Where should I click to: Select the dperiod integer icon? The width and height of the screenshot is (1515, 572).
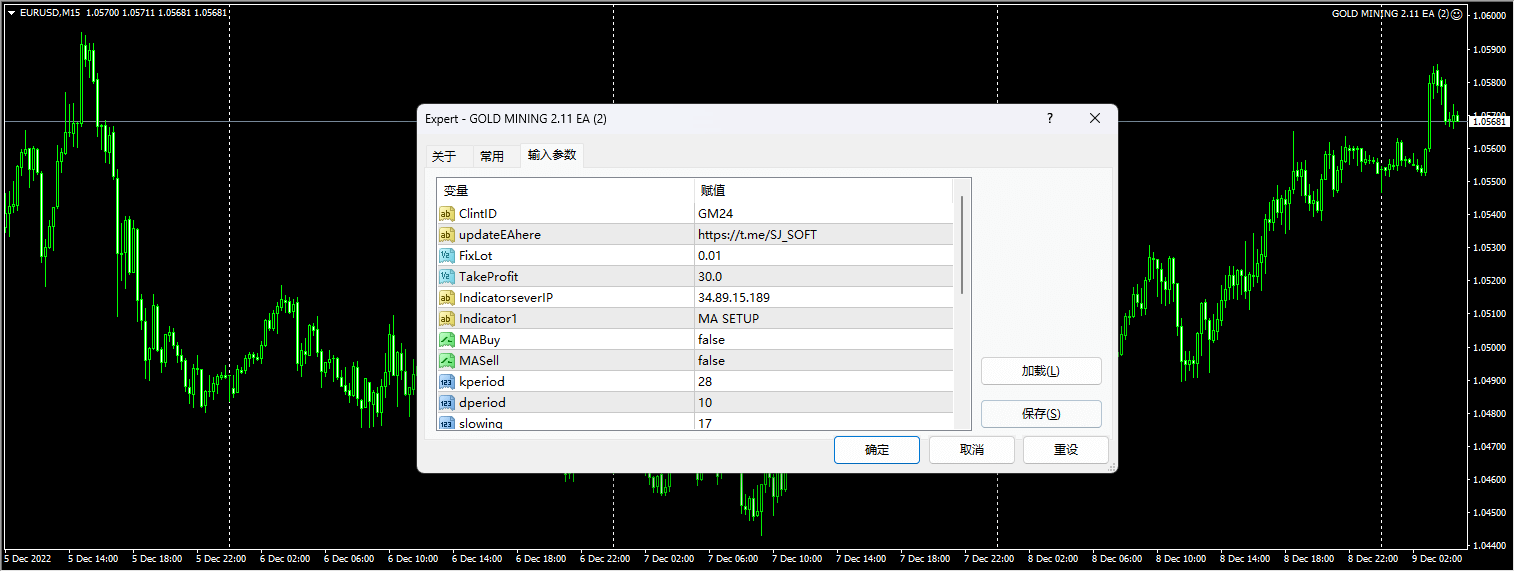click(447, 402)
